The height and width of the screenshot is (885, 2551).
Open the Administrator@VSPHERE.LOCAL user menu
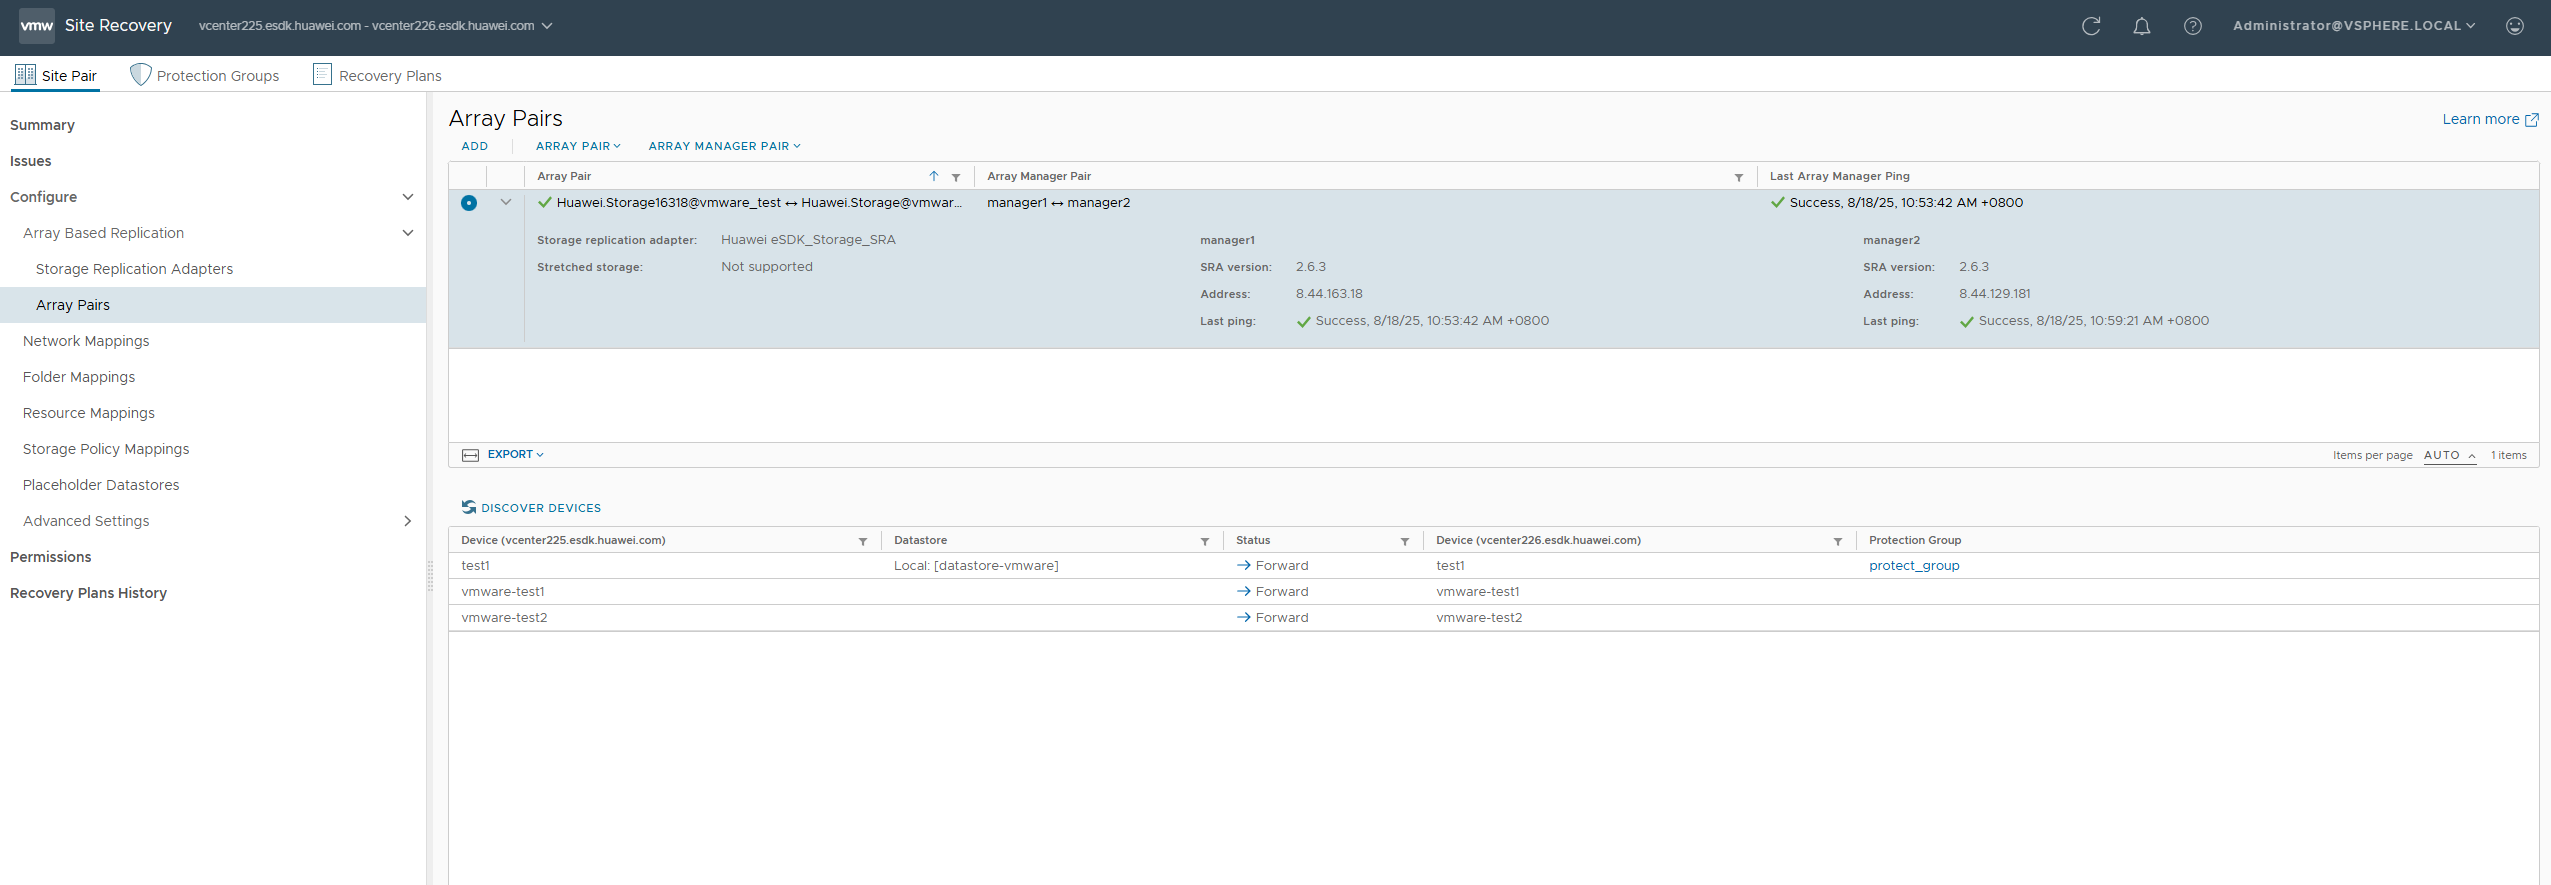click(2354, 26)
